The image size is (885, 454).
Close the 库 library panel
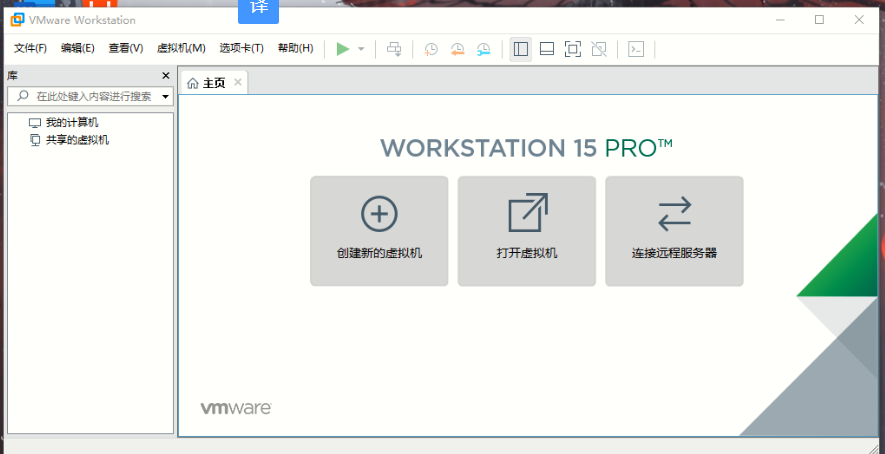[x=165, y=76]
